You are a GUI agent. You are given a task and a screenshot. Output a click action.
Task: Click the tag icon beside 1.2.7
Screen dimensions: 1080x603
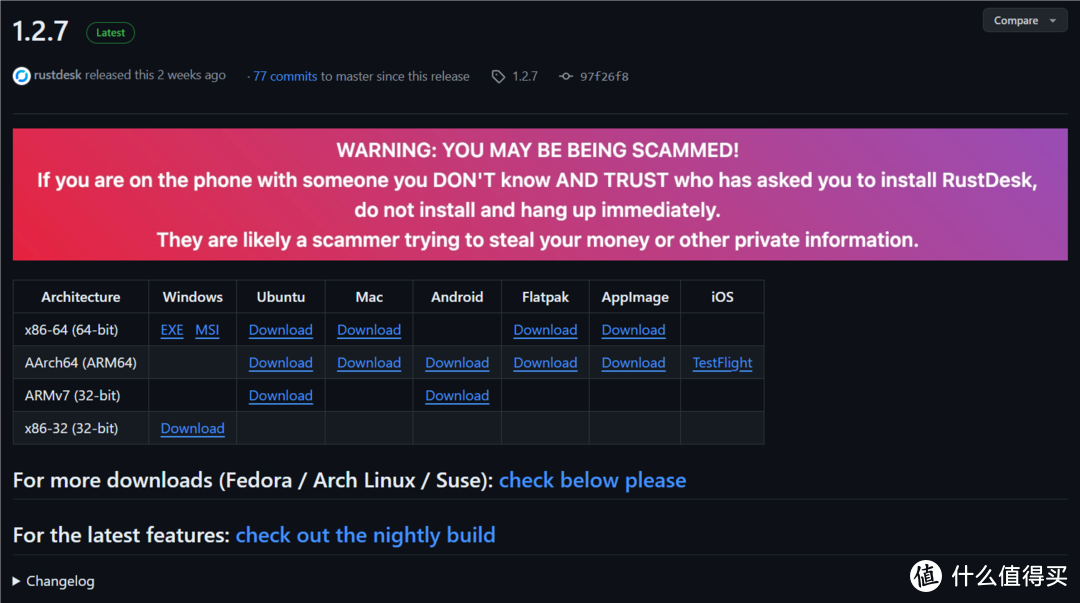pos(498,76)
